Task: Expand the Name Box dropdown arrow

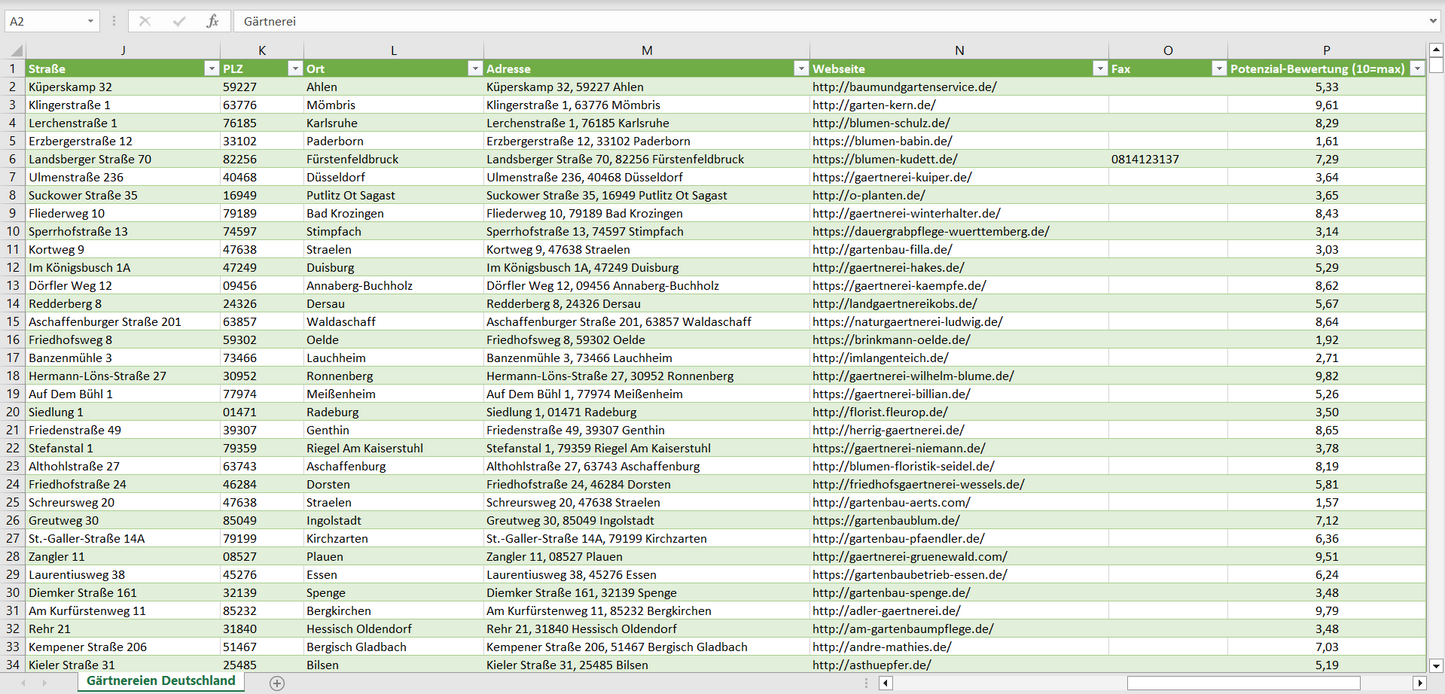Action: click(91, 21)
